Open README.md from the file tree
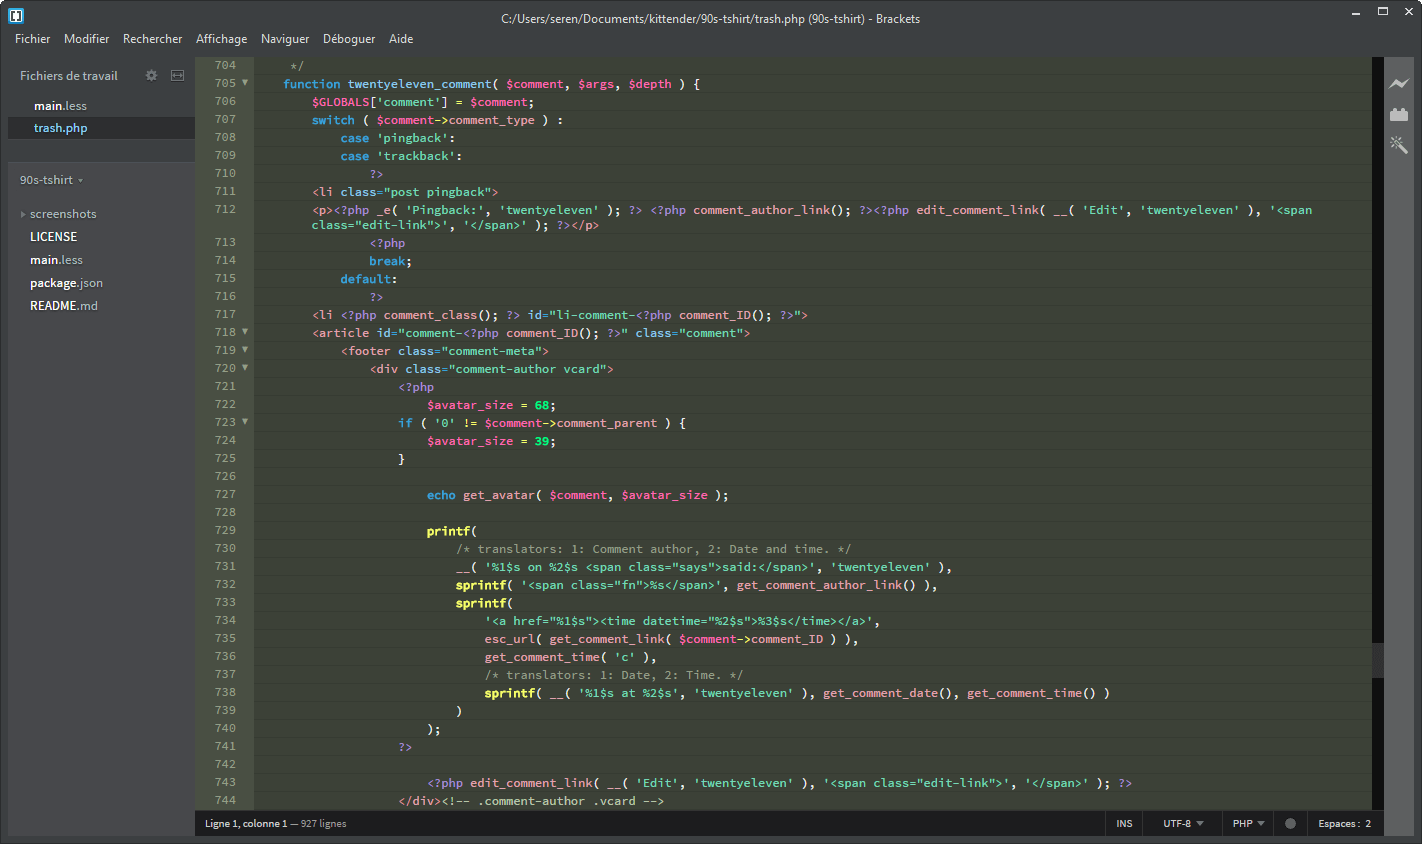The width and height of the screenshot is (1422, 844). tap(64, 306)
